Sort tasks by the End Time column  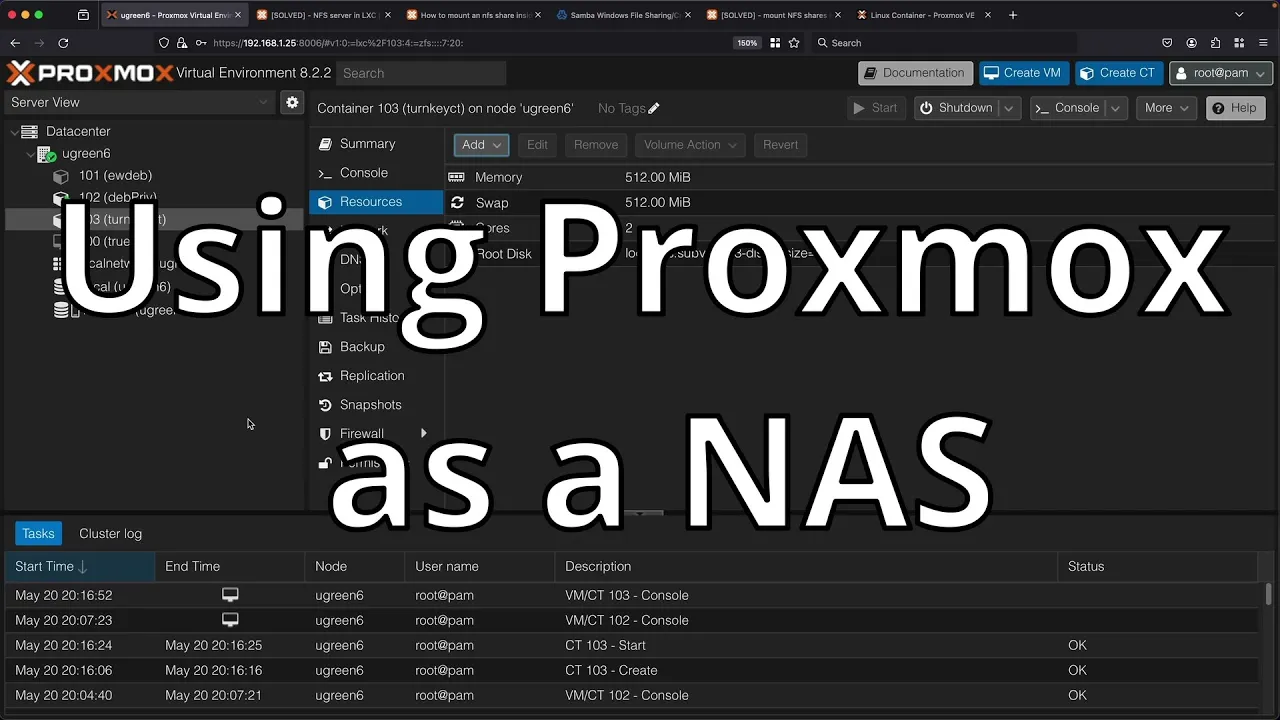click(229, 566)
